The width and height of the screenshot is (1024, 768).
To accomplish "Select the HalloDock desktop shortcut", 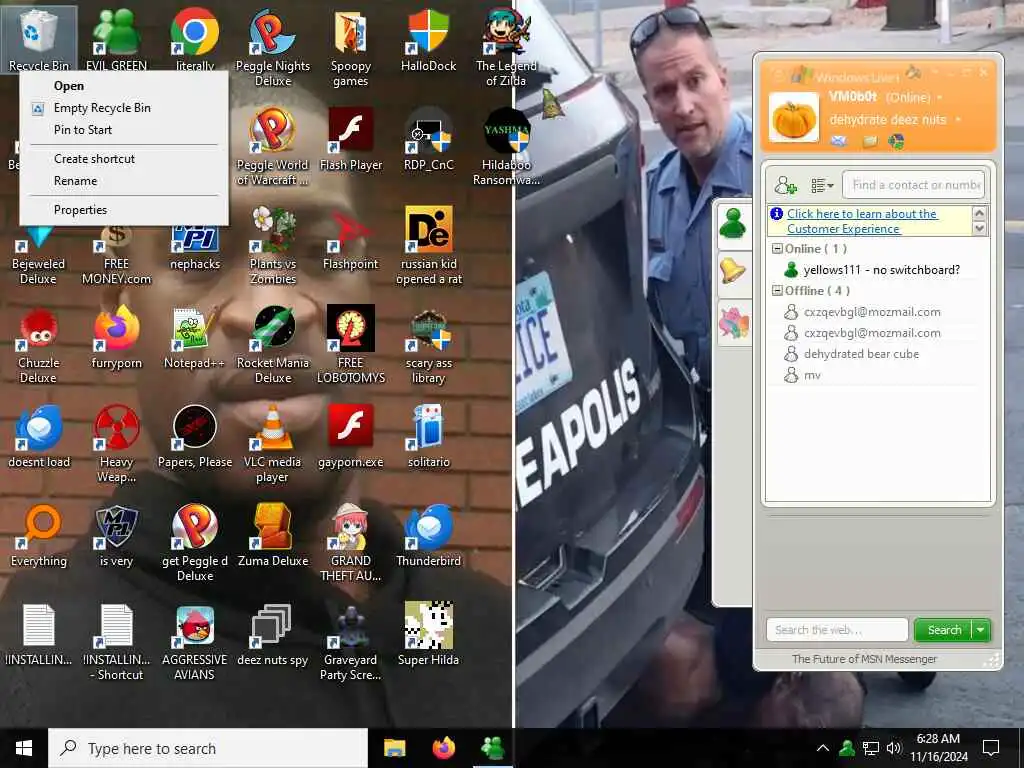I will coord(428,40).
